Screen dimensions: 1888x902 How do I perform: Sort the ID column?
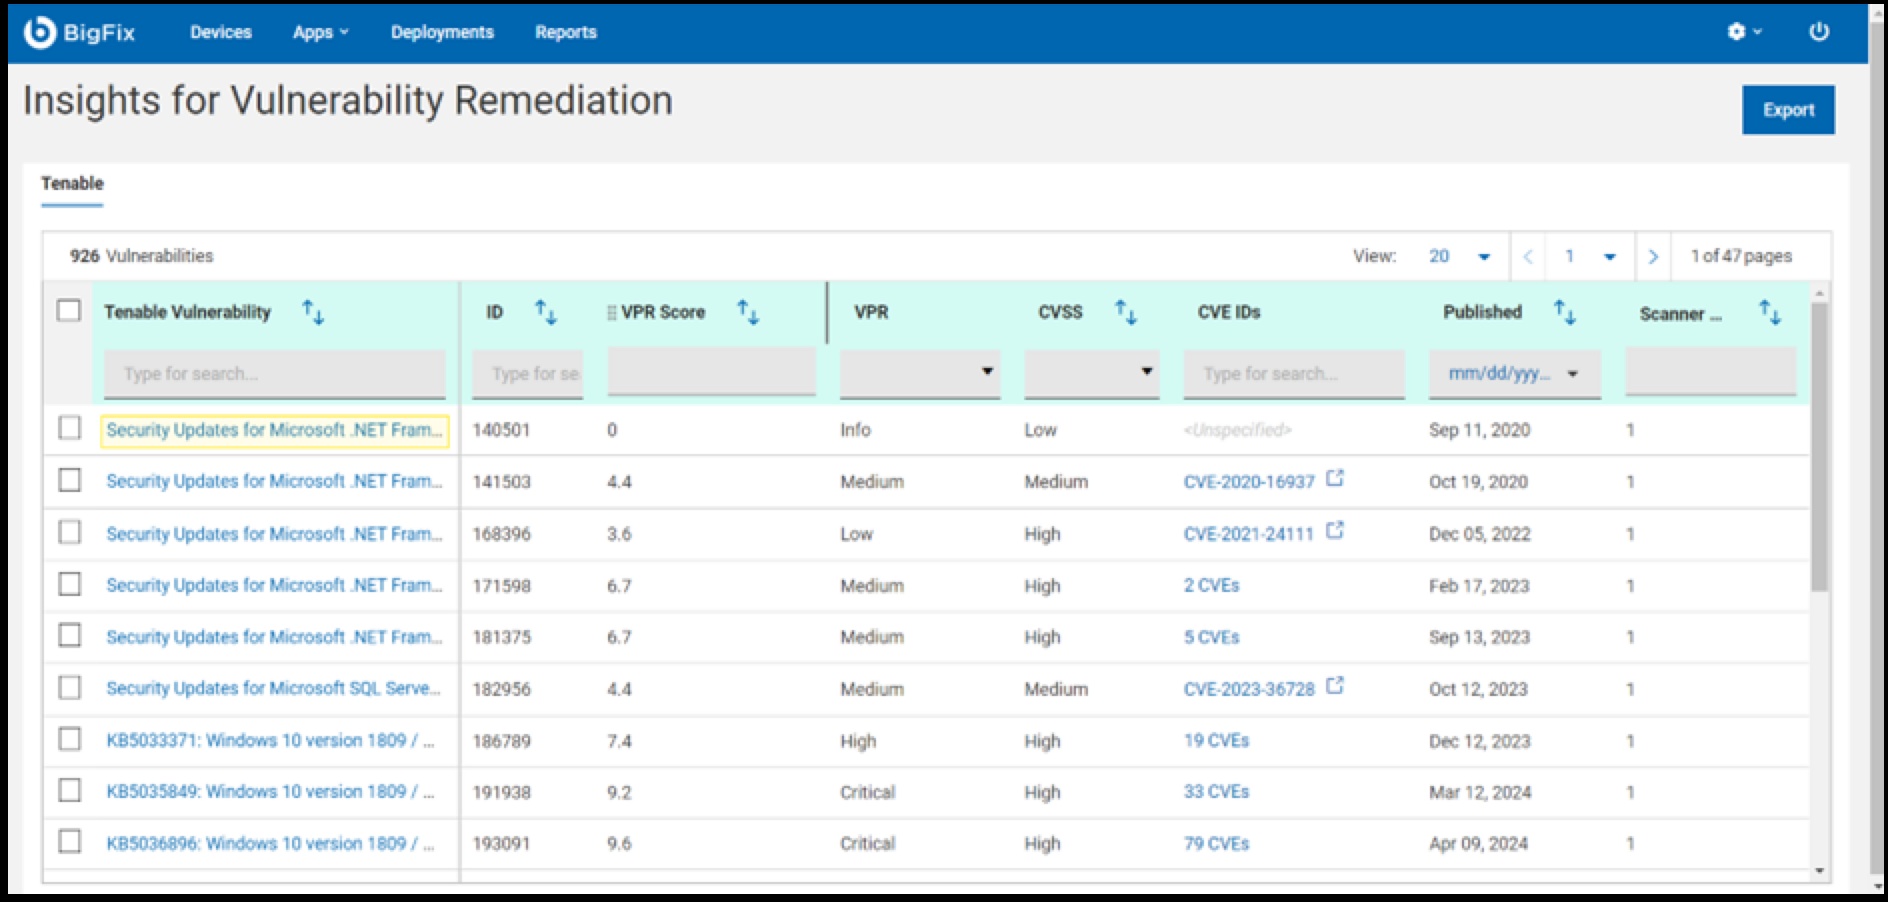click(547, 311)
